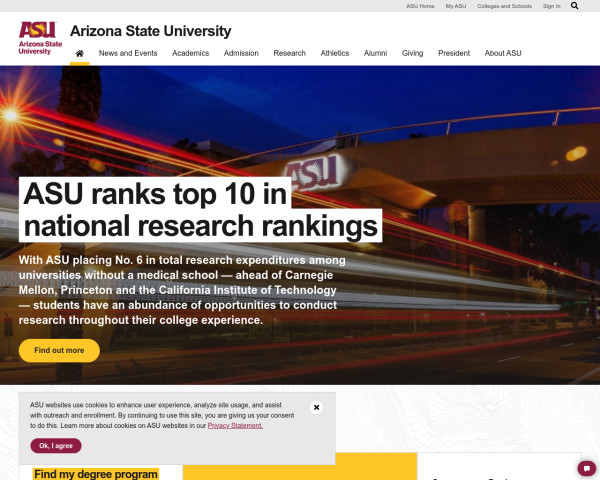Open News and Events menu
Screen dimensions: 600x480
pos(127,53)
